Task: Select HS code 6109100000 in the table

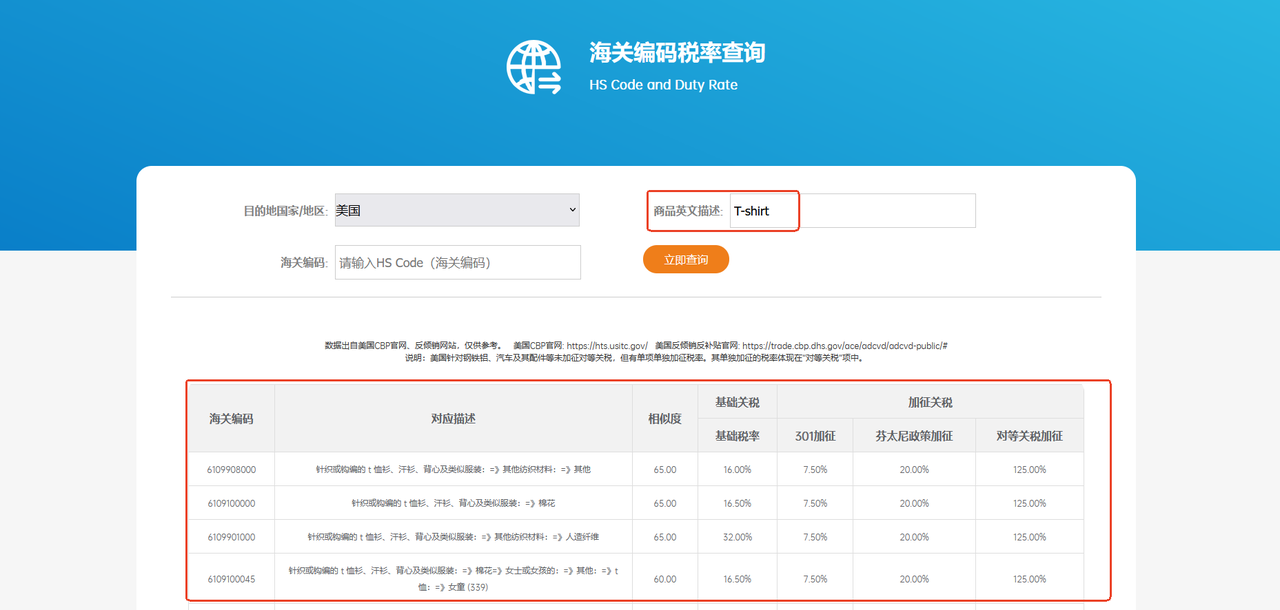Action: [x=231, y=503]
